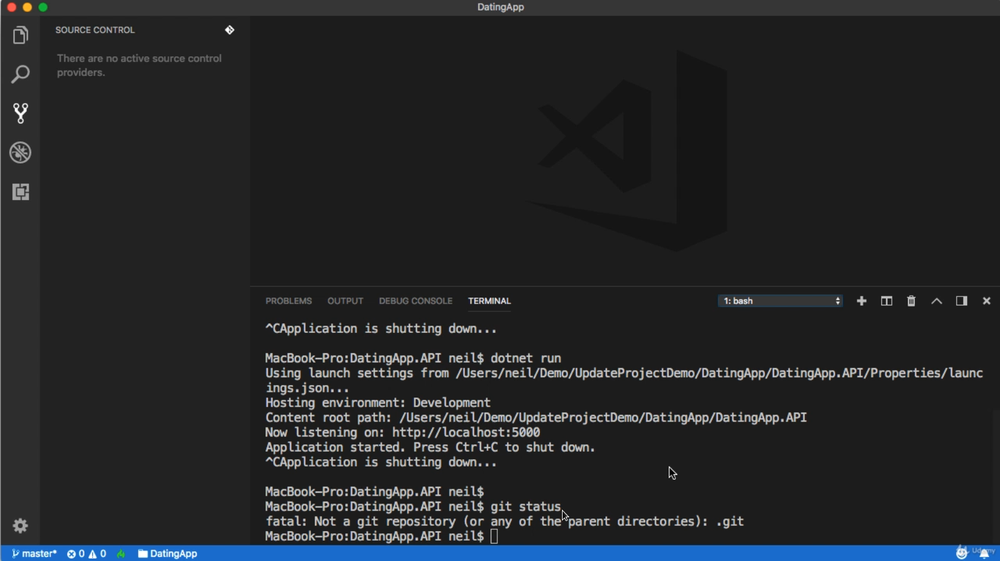1000x561 pixels.
Task: Click the green fullscreen window button
Action: point(43,7)
